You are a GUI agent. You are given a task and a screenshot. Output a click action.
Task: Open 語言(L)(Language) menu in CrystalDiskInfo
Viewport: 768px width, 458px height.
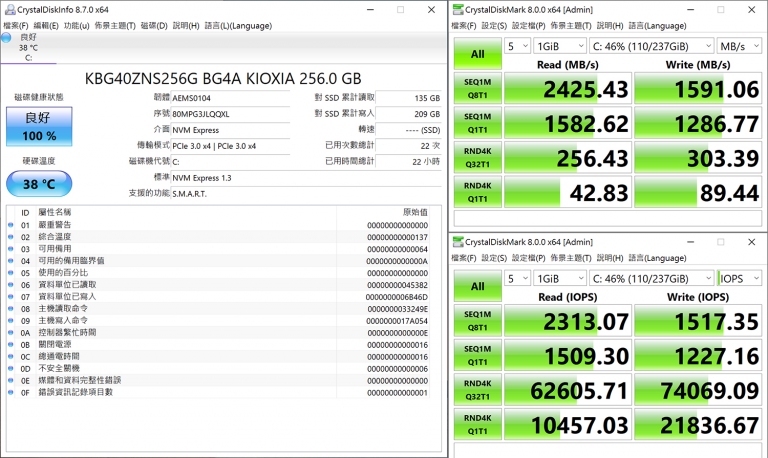tap(238, 25)
